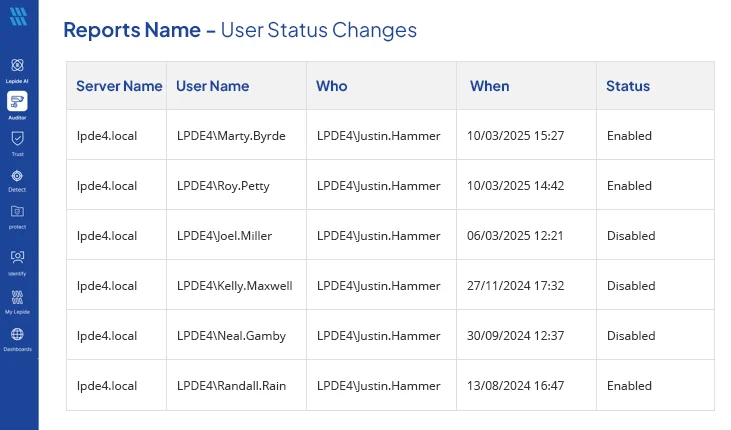Open the My Lepide sidebar icon

[x=17, y=297]
